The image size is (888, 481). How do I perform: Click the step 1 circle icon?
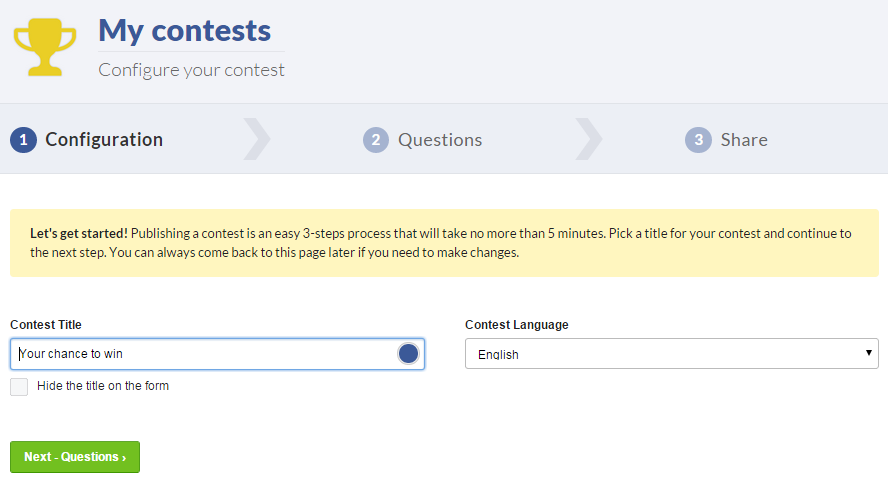click(x=23, y=140)
